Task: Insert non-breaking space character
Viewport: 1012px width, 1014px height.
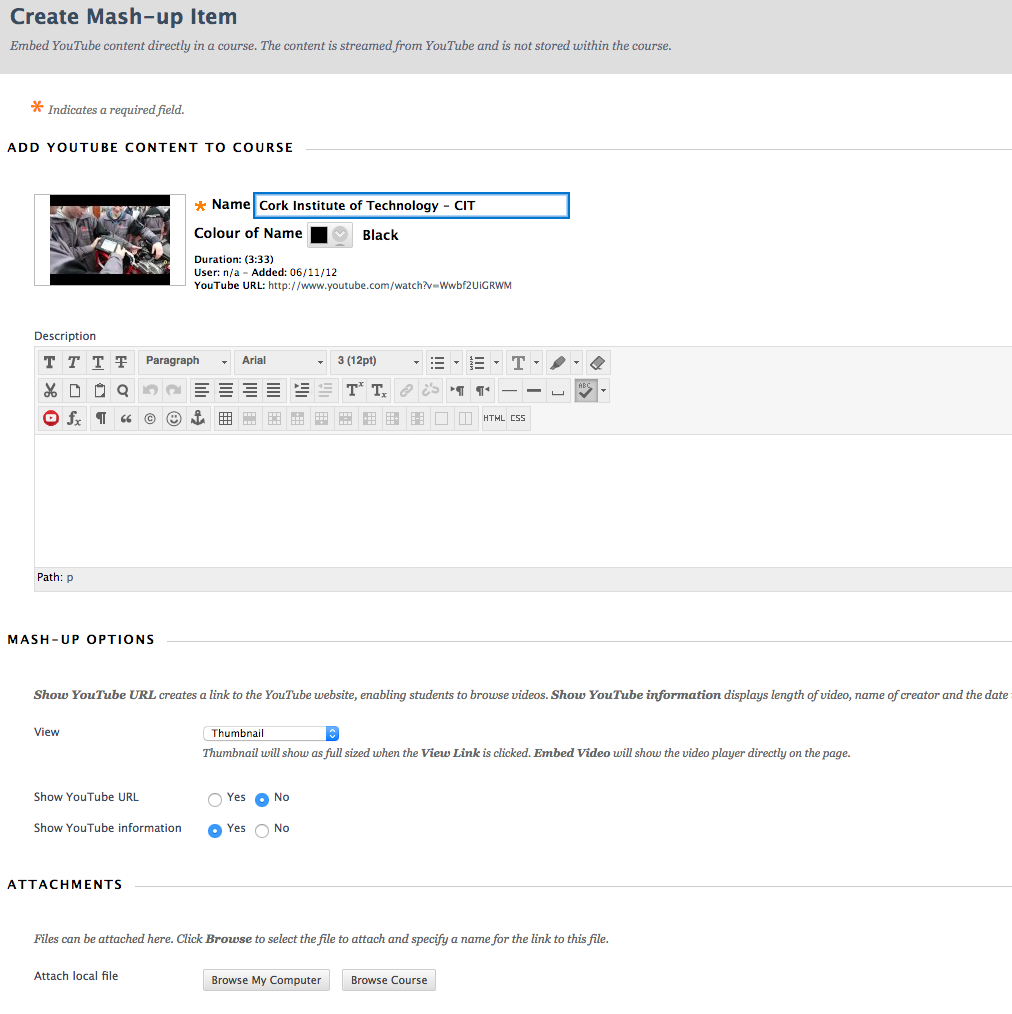Action: tap(558, 391)
